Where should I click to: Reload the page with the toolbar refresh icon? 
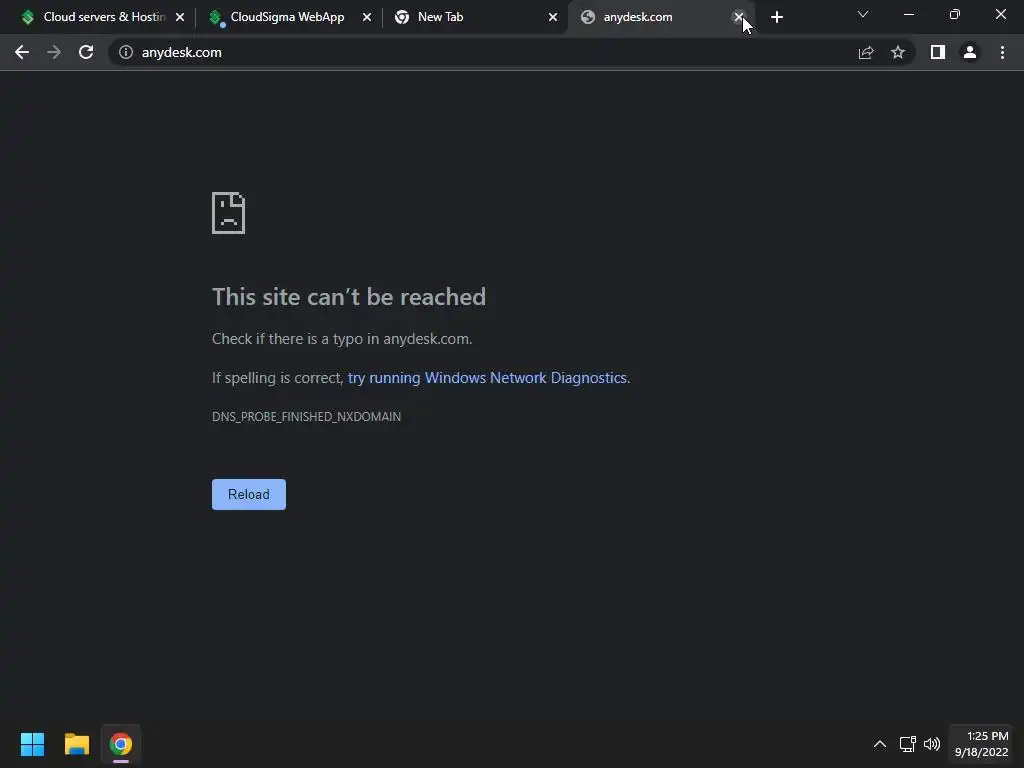coord(86,52)
